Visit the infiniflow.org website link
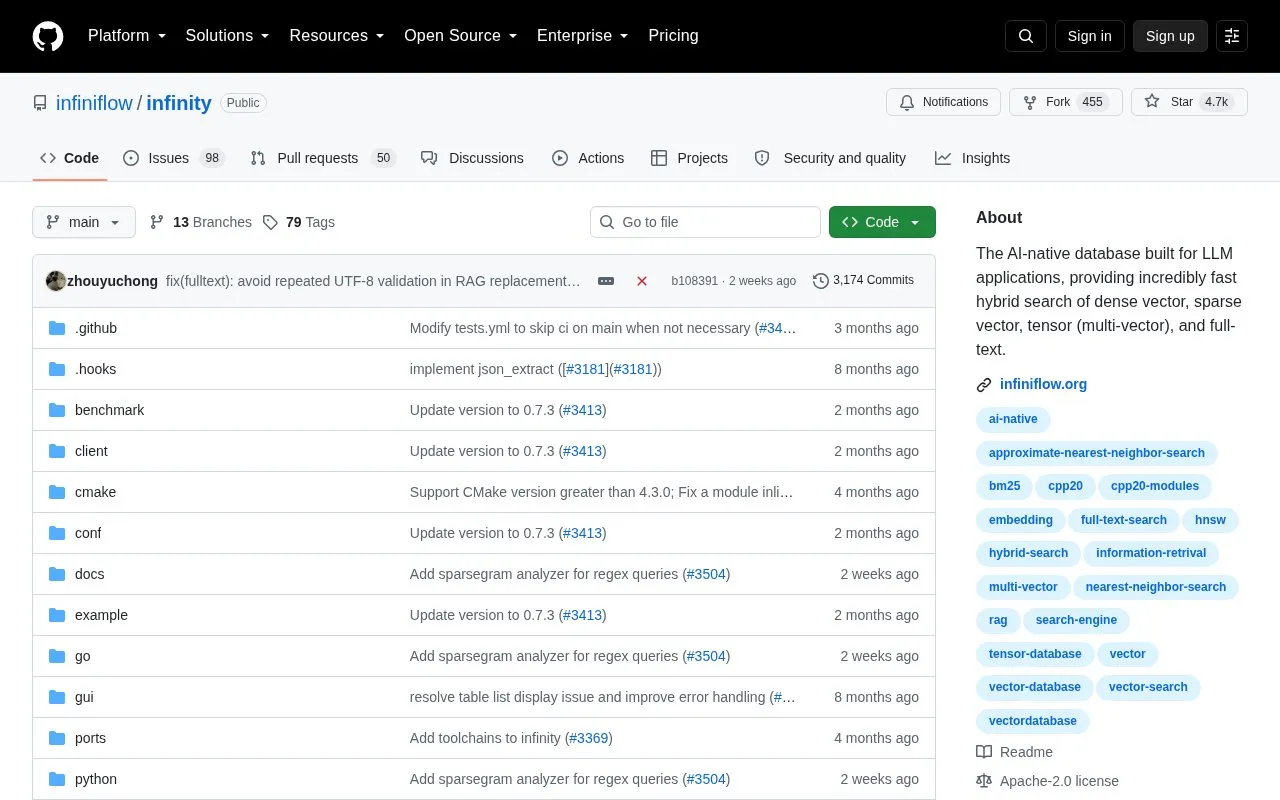 pos(1043,384)
